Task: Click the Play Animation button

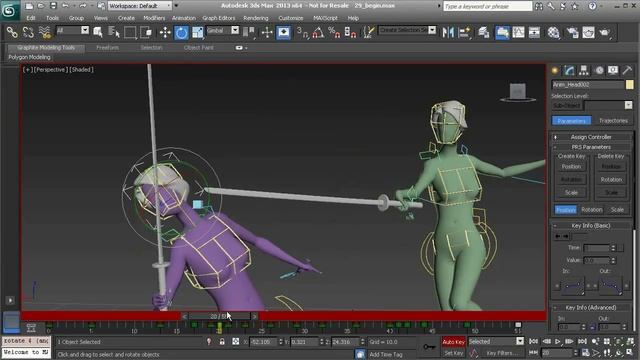Action: pos(557,341)
